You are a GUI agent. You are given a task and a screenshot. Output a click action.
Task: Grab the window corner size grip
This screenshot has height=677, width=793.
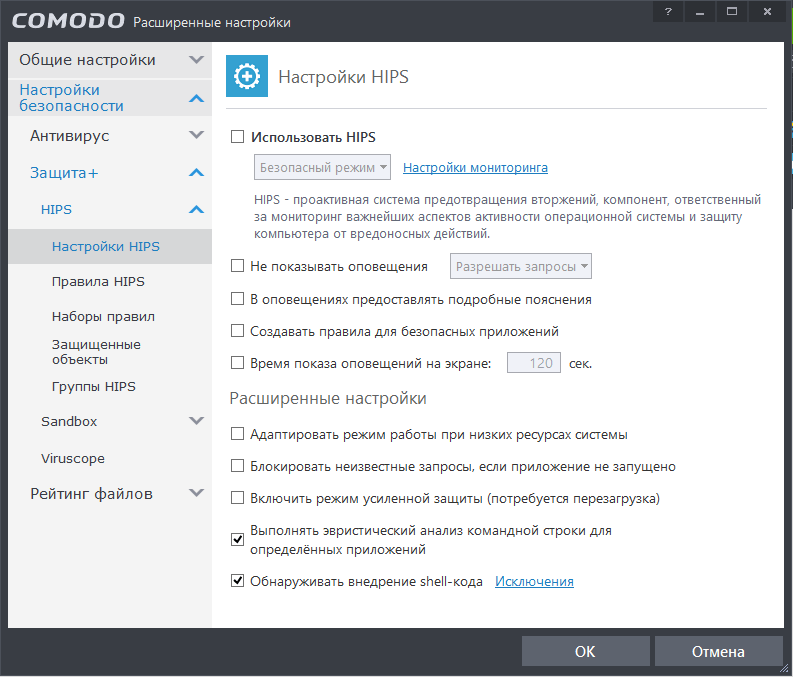coord(783,668)
